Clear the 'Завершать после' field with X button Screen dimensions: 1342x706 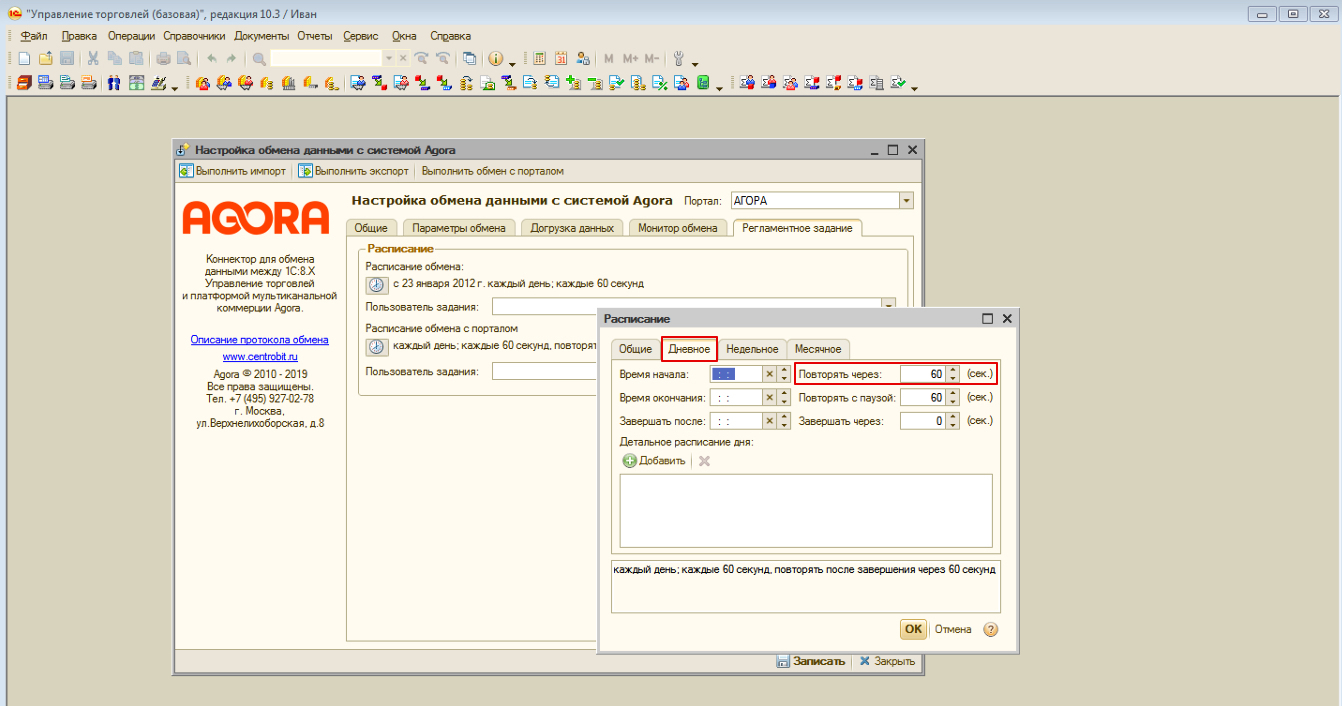click(770, 422)
